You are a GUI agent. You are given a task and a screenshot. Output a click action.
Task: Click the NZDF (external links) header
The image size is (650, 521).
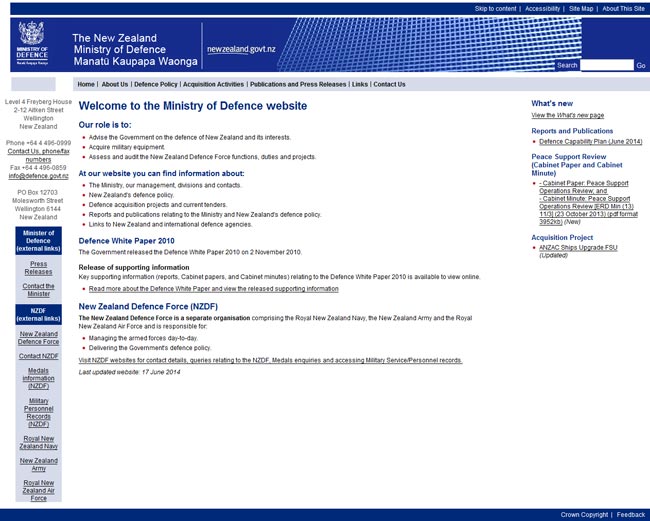39,315
